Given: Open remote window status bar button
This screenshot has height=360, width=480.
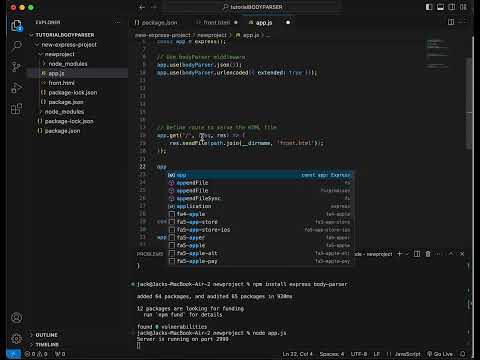Looking at the screenshot, I should pos(13,354).
